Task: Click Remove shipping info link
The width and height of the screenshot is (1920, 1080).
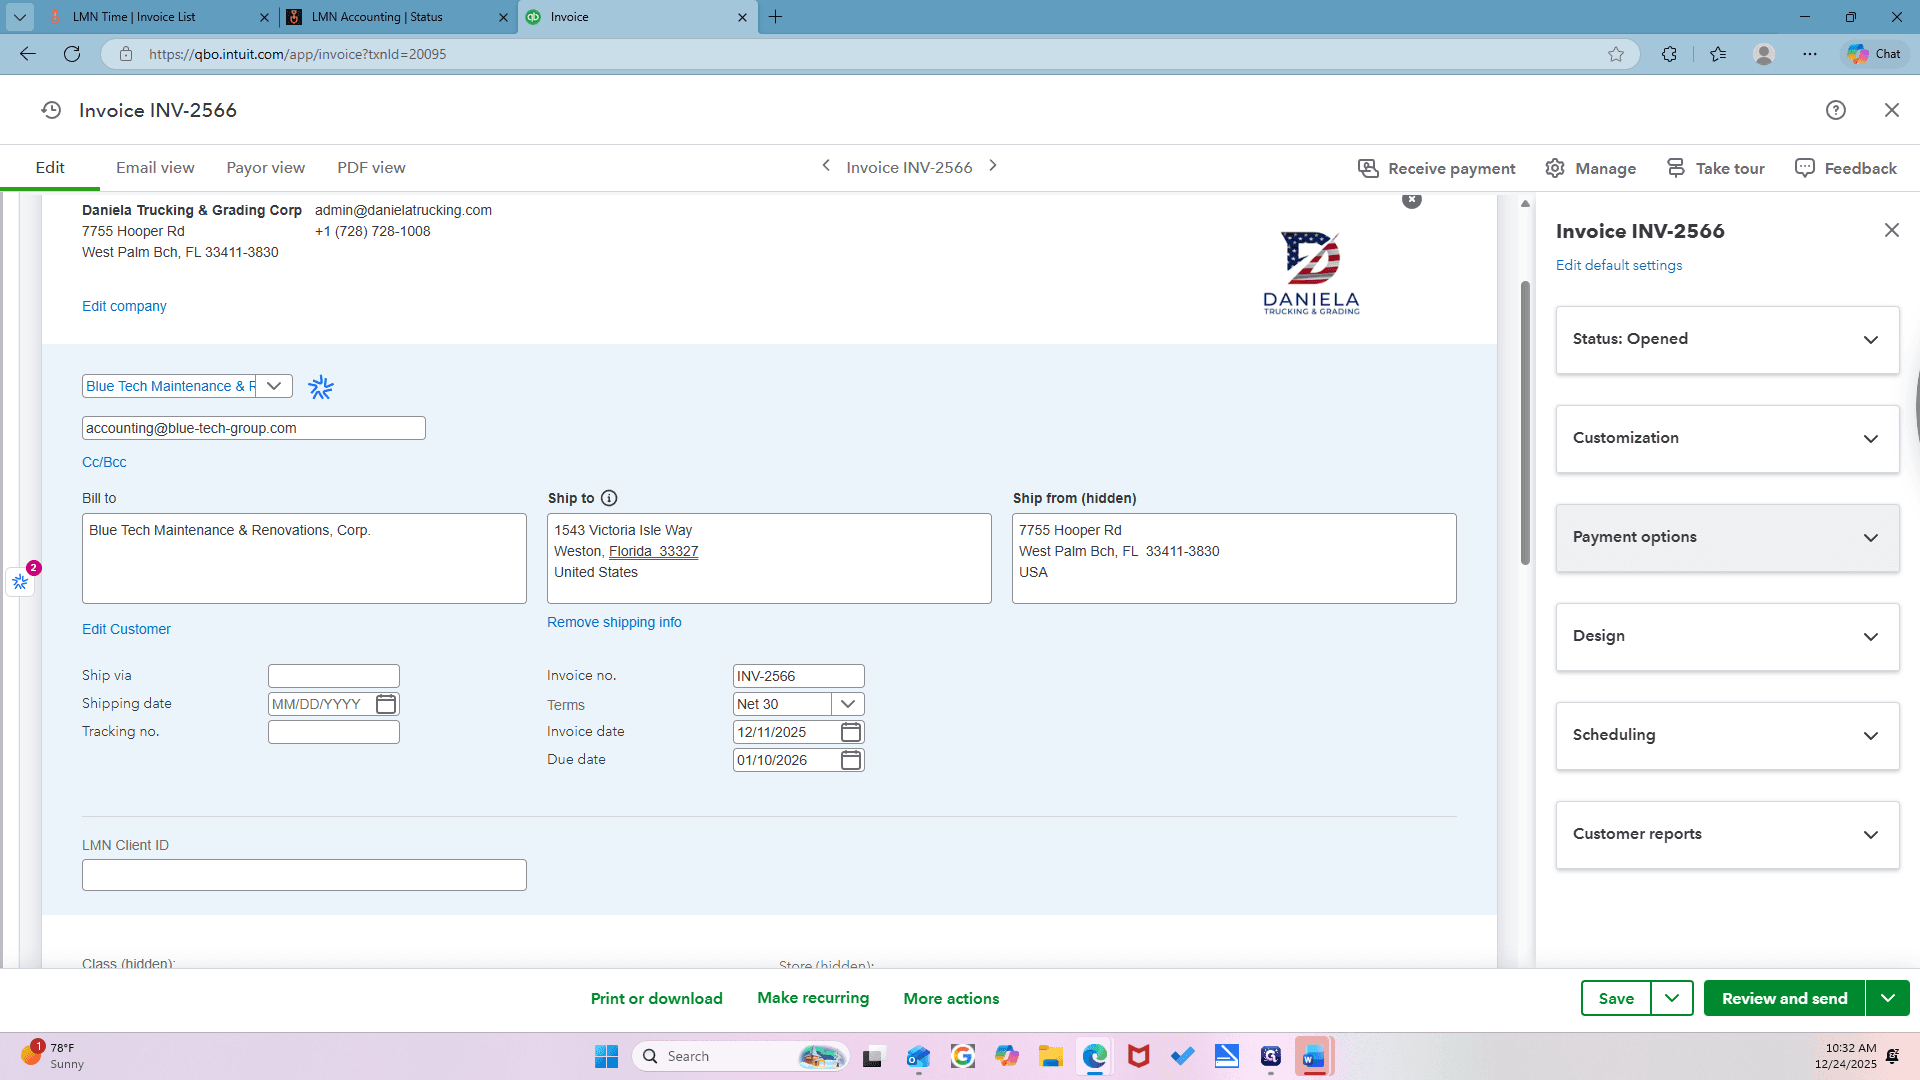Action: click(614, 622)
